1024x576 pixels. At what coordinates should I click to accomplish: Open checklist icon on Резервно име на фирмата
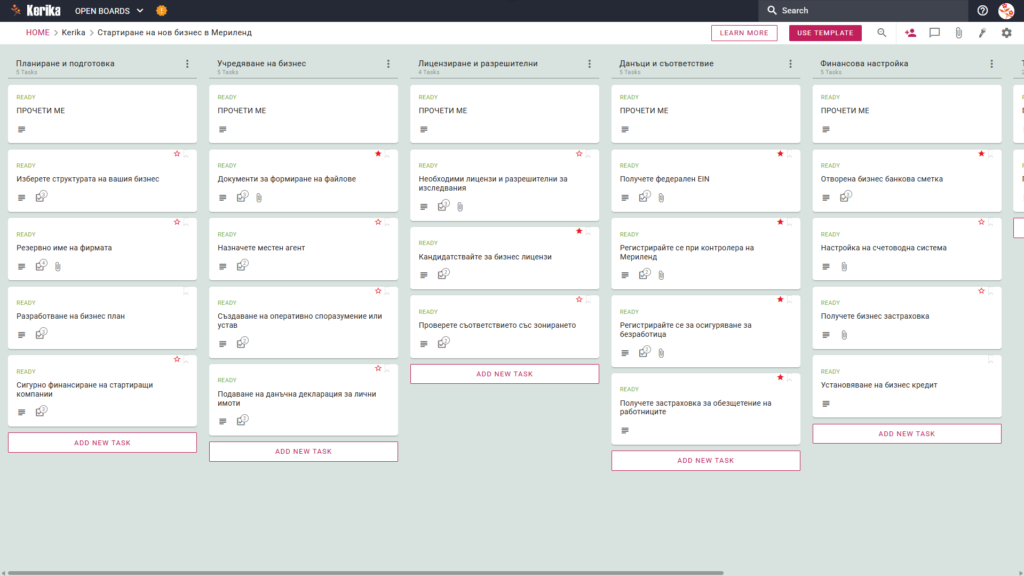coord(41,265)
